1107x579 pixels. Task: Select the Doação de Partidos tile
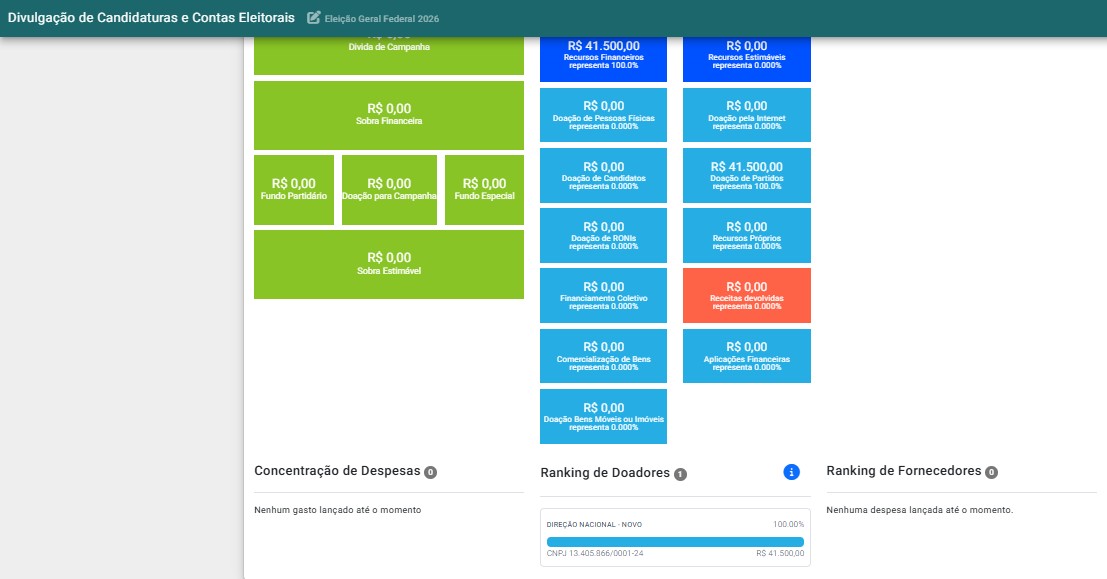747,175
